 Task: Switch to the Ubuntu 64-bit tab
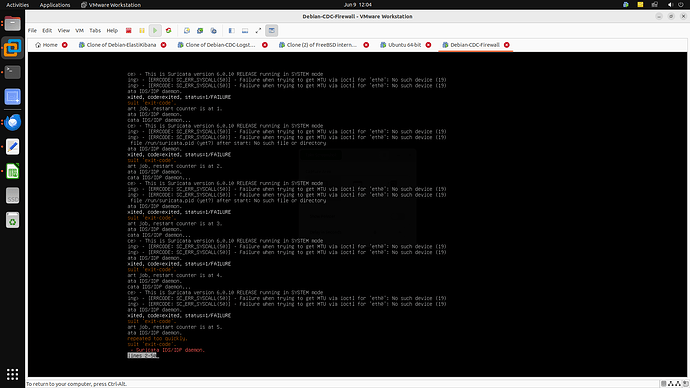coord(400,45)
